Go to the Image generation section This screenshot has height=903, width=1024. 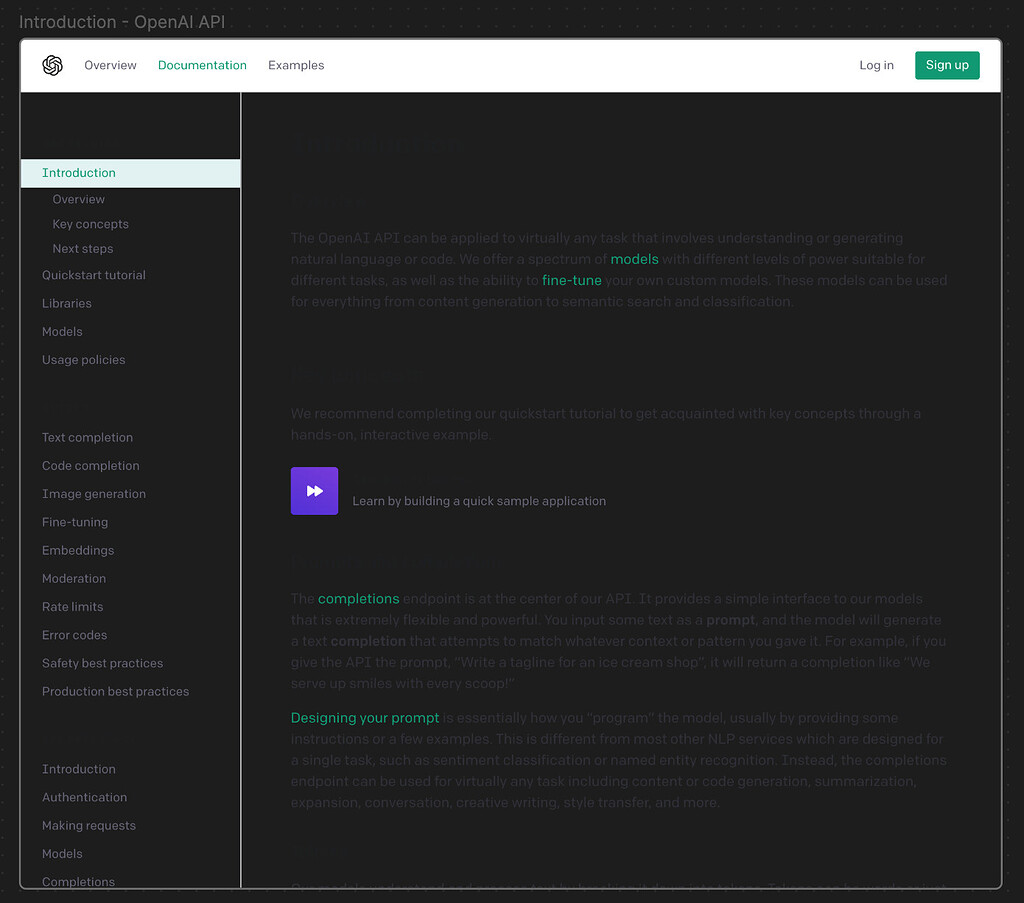pyautogui.click(x=94, y=493)
